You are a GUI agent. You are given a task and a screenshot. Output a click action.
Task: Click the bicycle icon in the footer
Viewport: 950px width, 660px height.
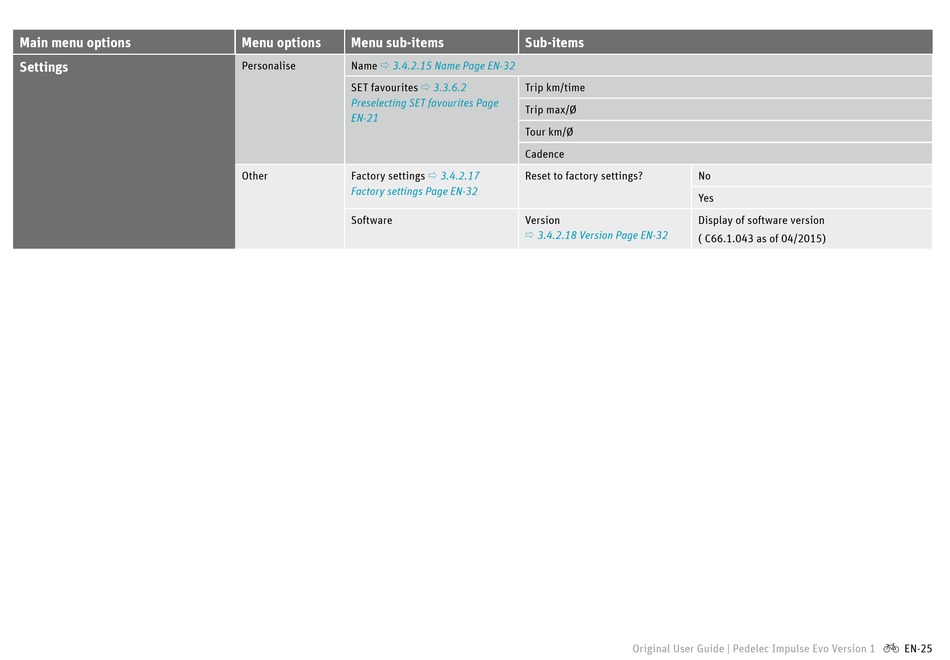[891, 648]
